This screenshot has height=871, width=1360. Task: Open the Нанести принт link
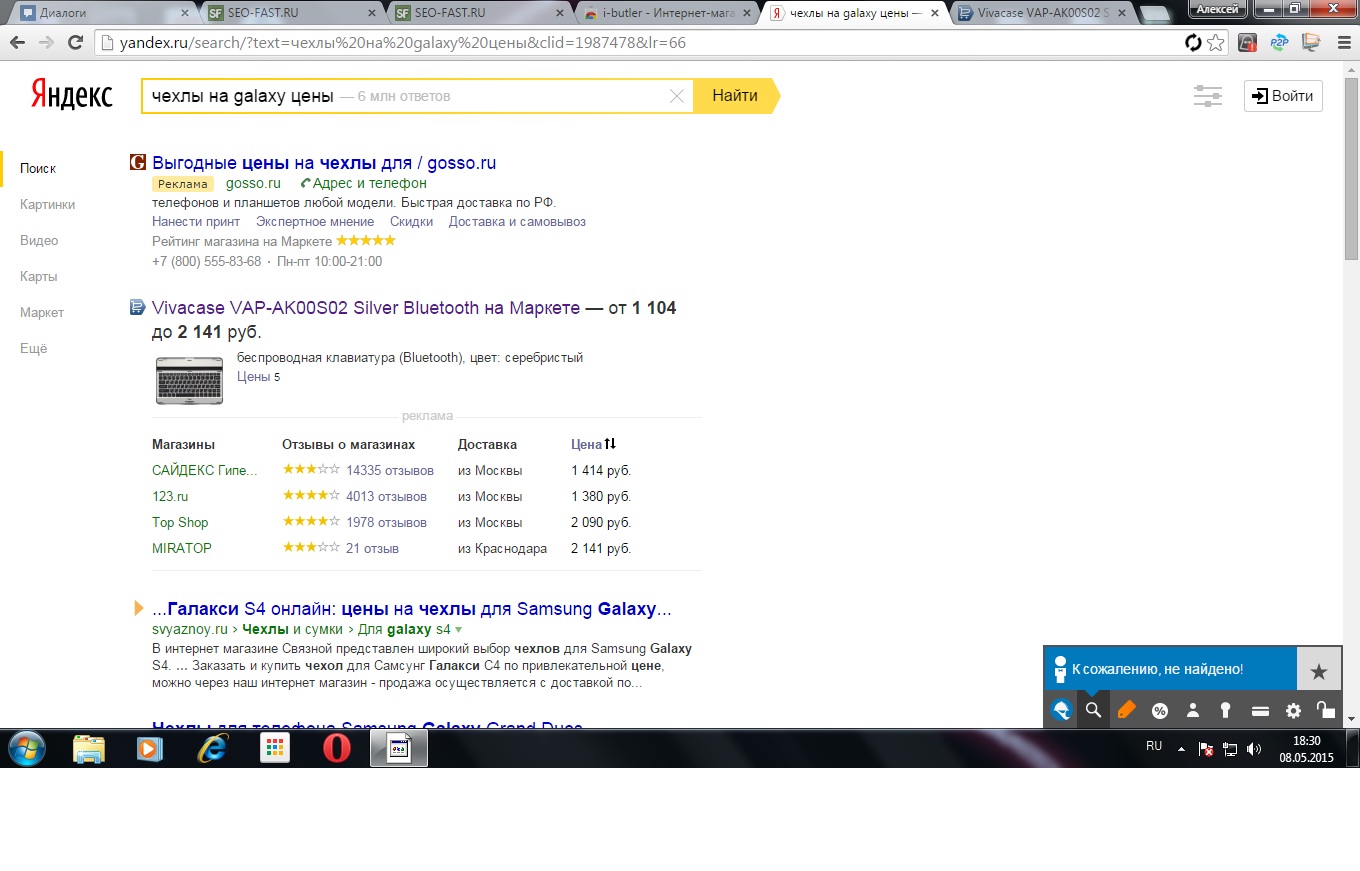[x=196, y=222]
